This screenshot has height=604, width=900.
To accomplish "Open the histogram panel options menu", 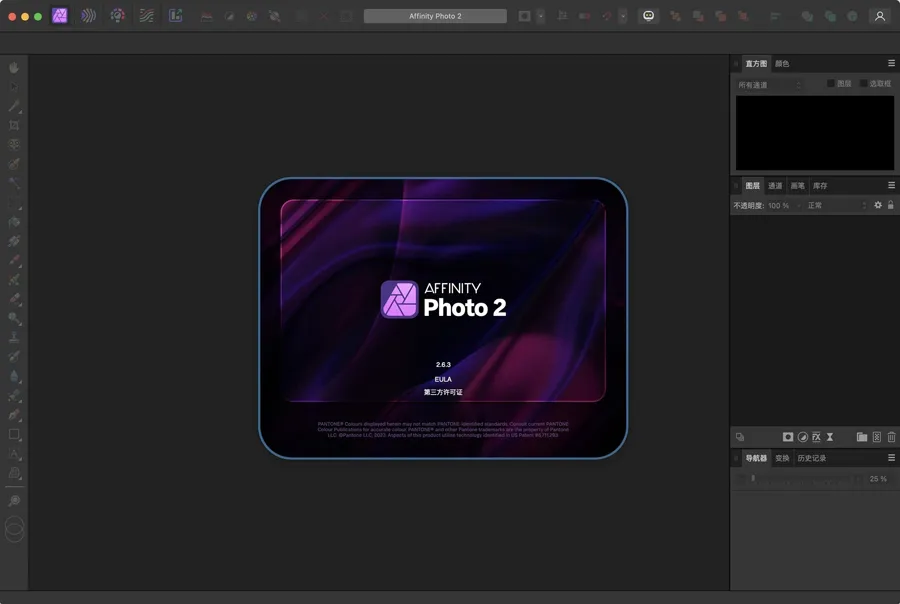I will (x=891, y=63).
